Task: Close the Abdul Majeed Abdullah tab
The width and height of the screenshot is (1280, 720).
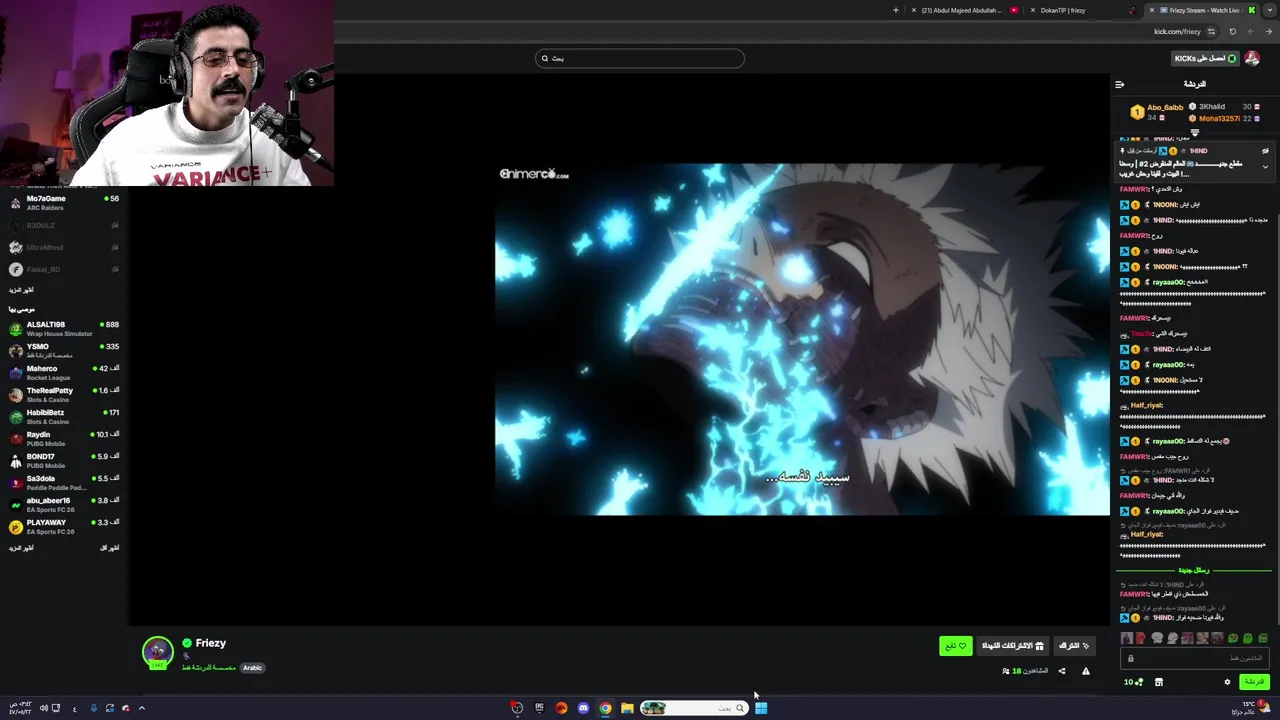Action: point(914,10)
